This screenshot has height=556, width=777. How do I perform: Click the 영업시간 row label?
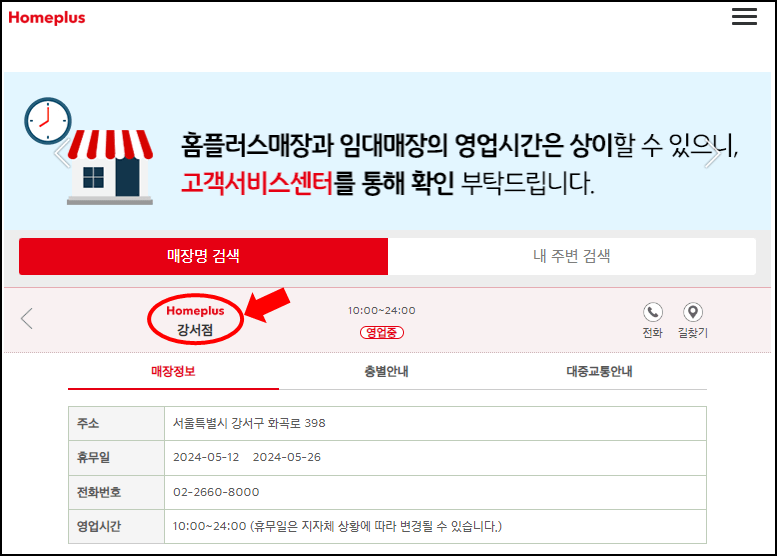tap(99, 526)
